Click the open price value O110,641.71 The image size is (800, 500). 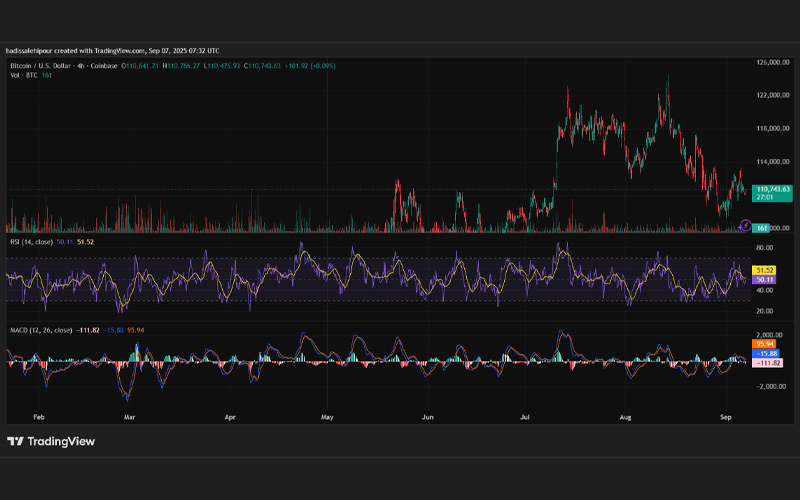pos(140,66)
